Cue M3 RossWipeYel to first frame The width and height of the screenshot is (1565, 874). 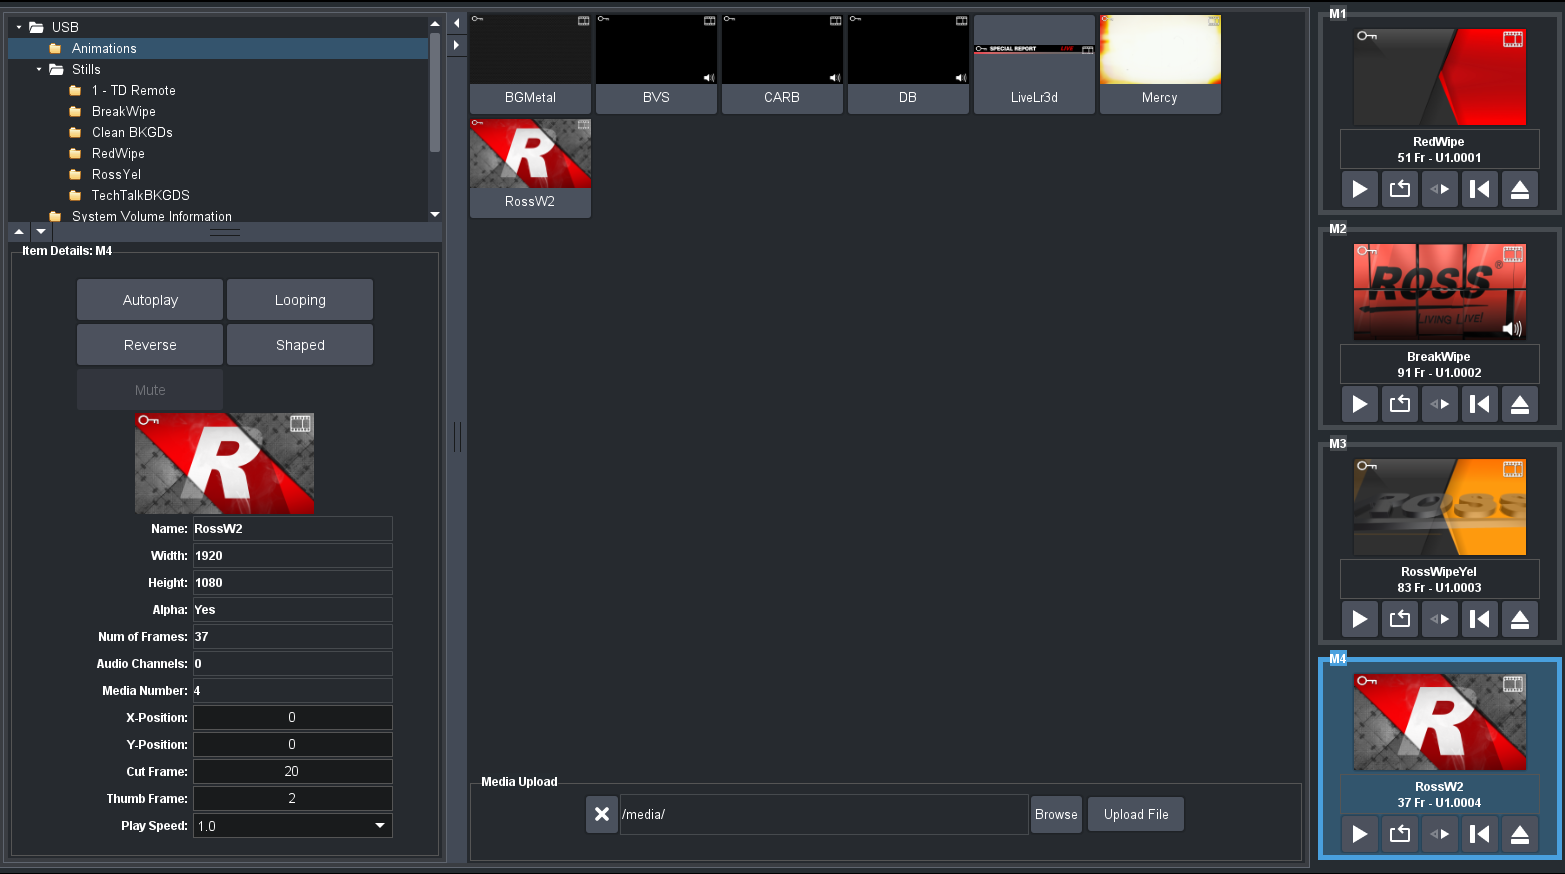1480,619
